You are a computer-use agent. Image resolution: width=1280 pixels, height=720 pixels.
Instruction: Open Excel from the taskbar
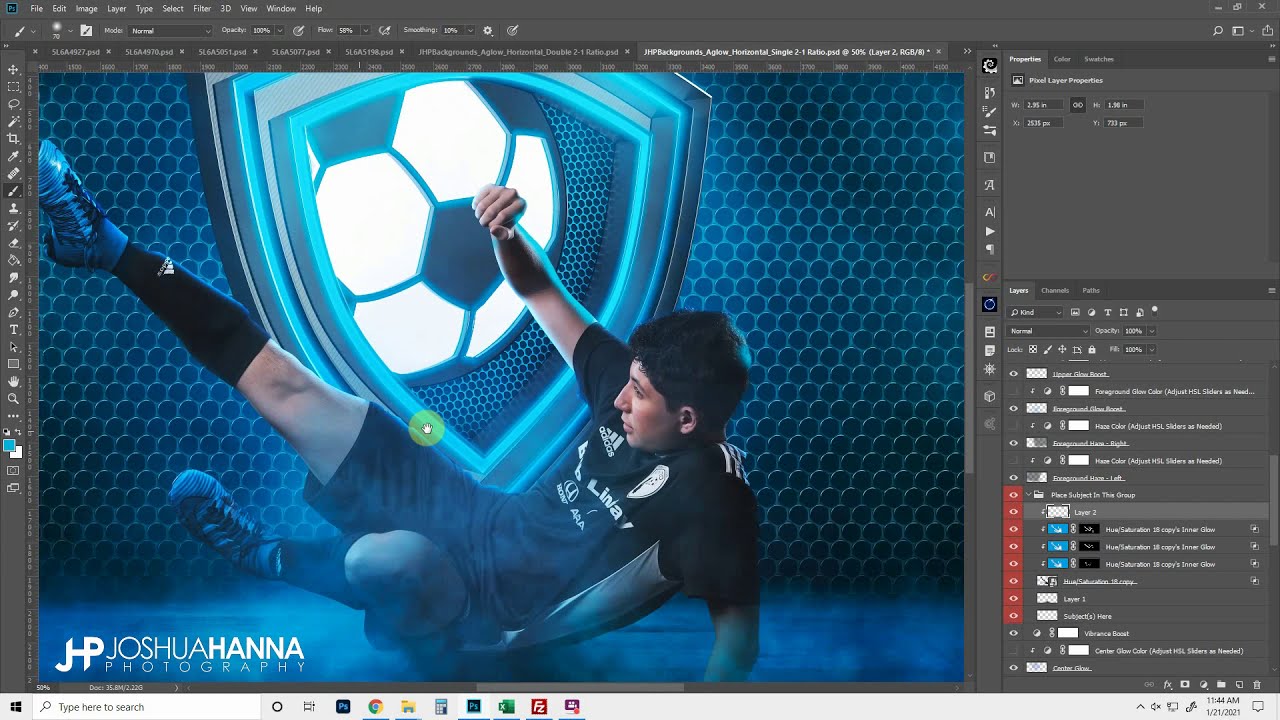[x=506, y=707]
